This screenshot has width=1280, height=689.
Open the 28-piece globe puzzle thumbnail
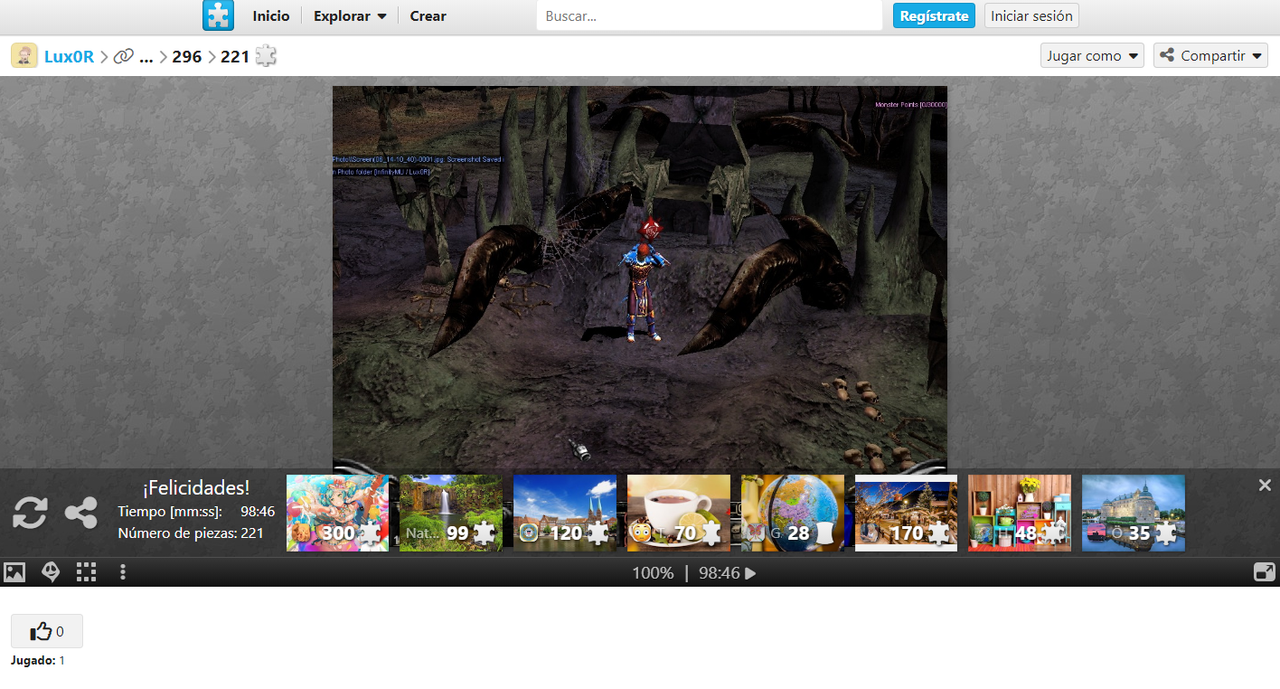pos(792,513)
